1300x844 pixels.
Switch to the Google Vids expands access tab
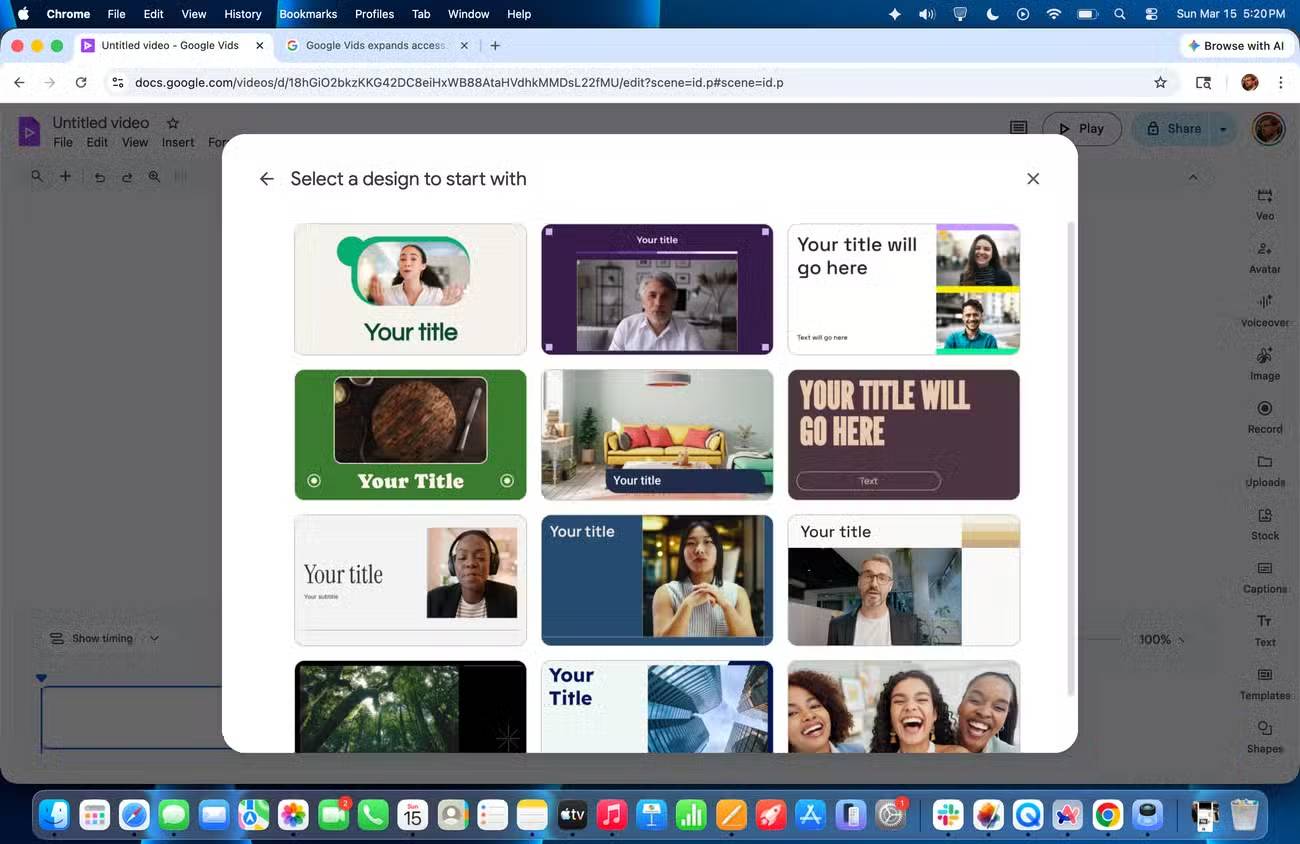(375, 45)
